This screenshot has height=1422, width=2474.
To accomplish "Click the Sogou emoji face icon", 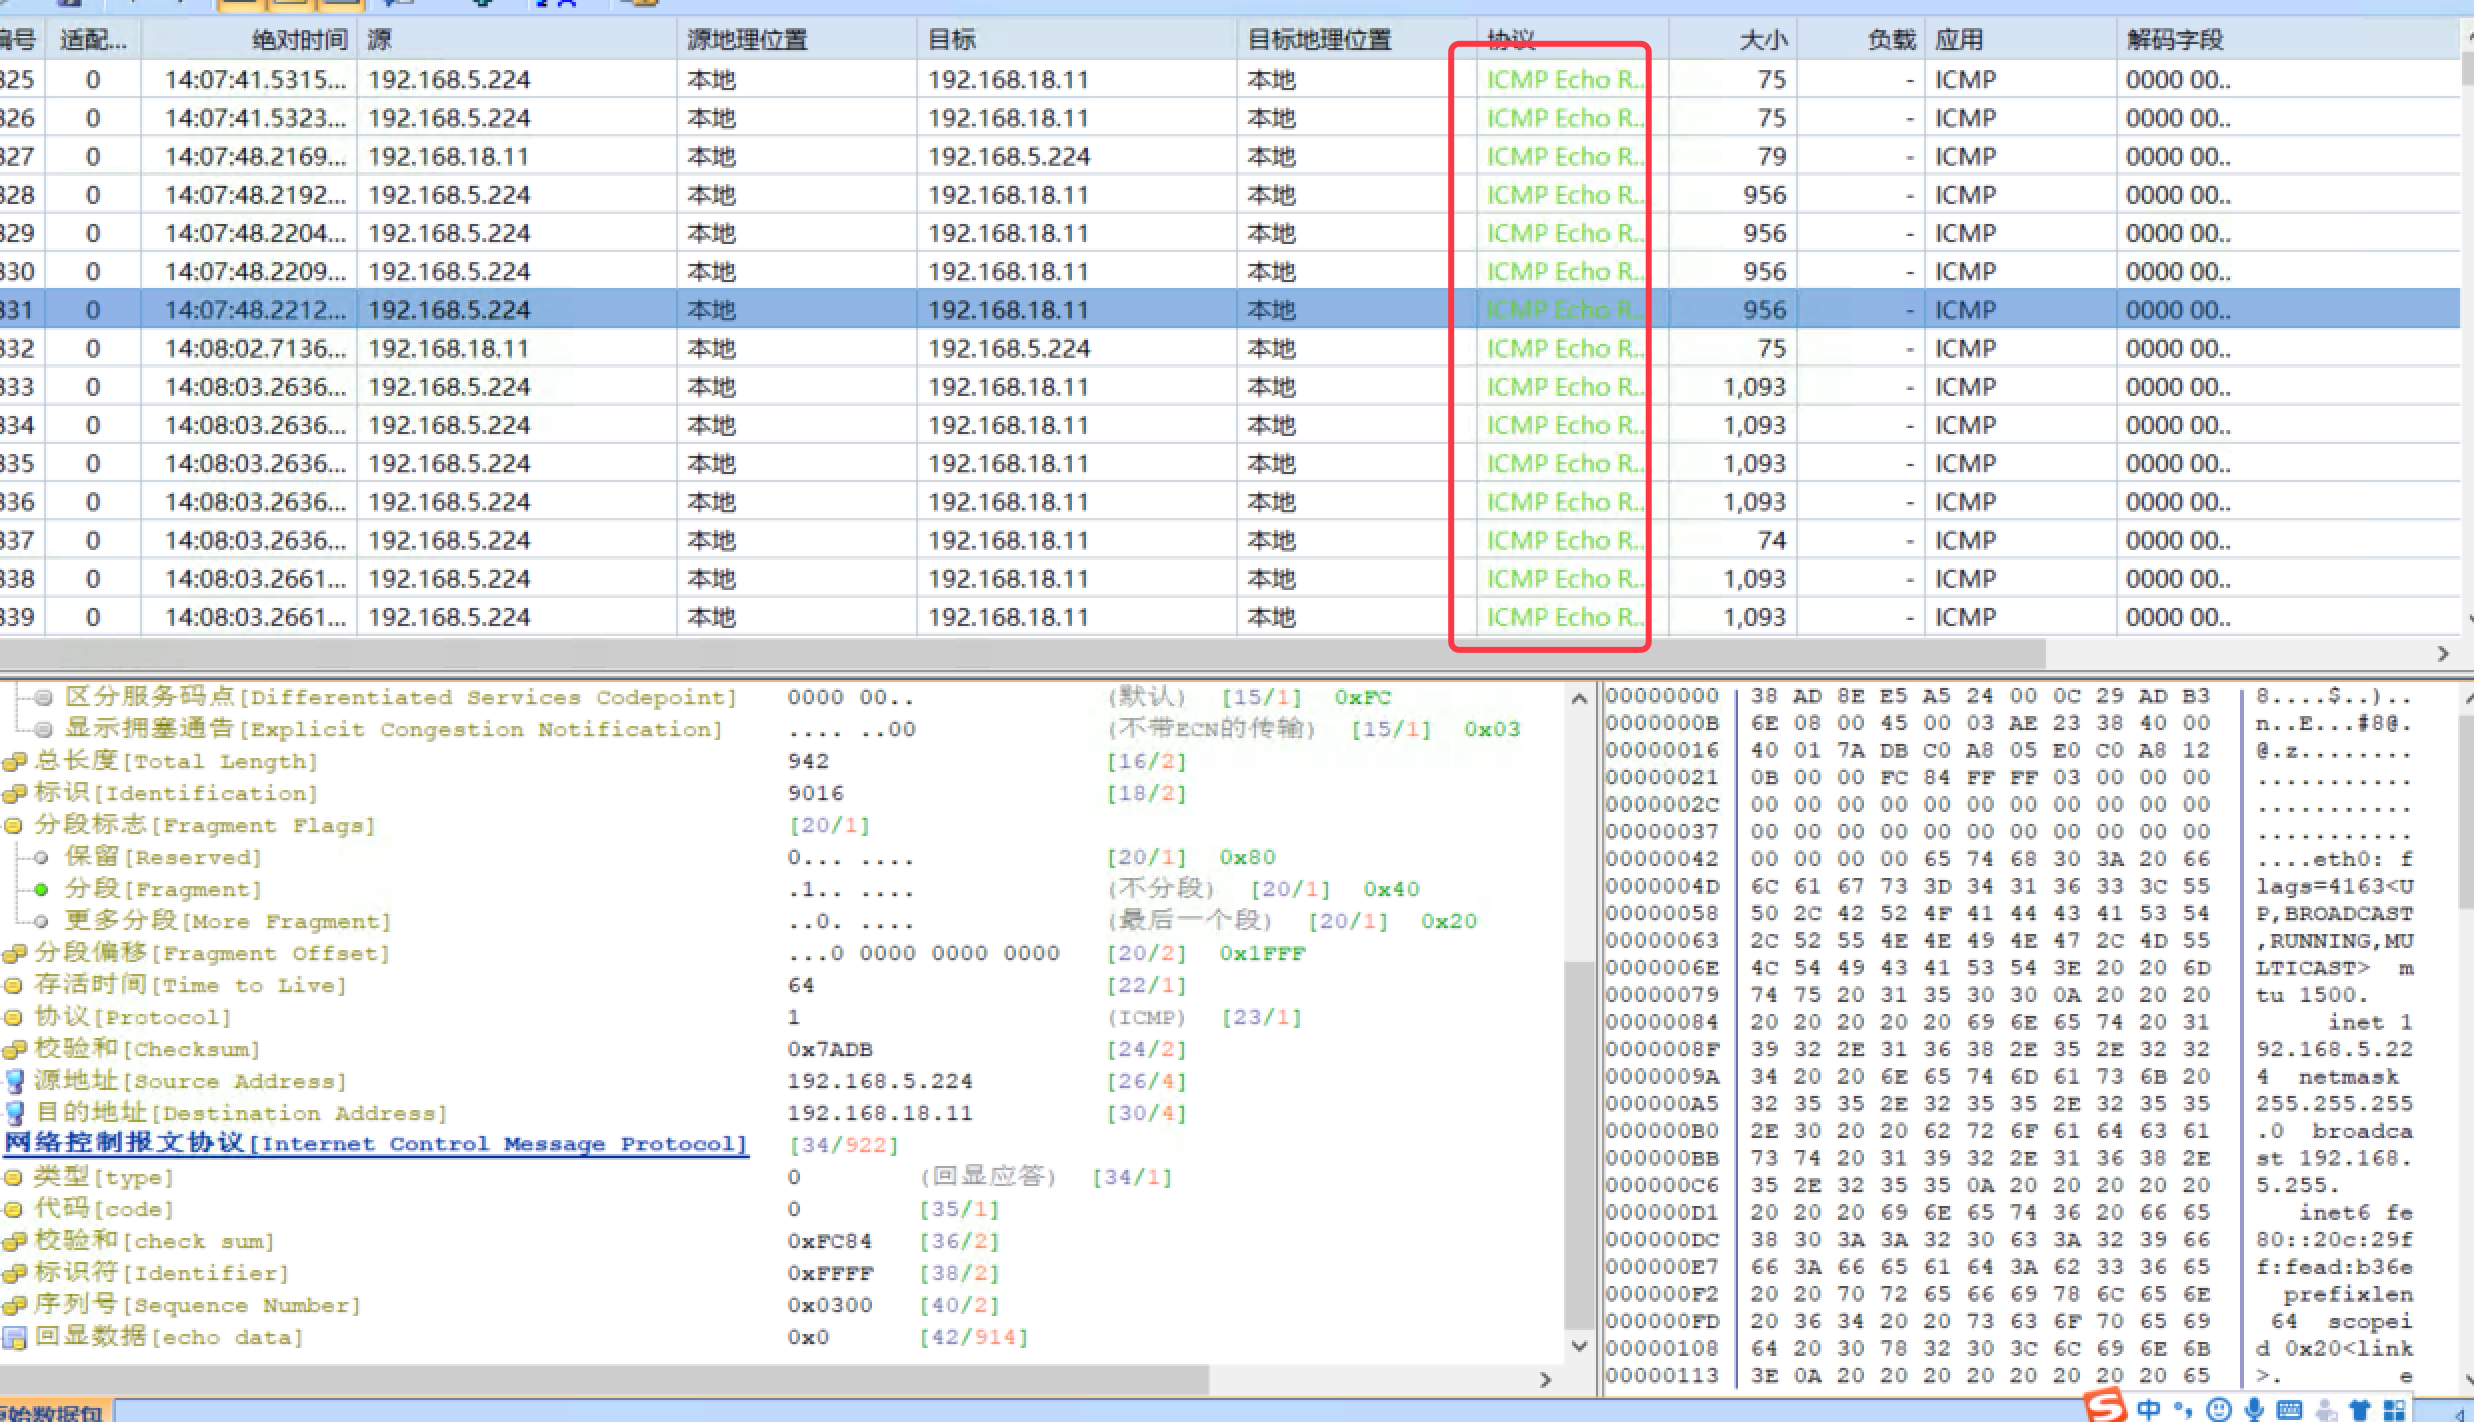I will pyautogui.click(x=2218, y=1409).
